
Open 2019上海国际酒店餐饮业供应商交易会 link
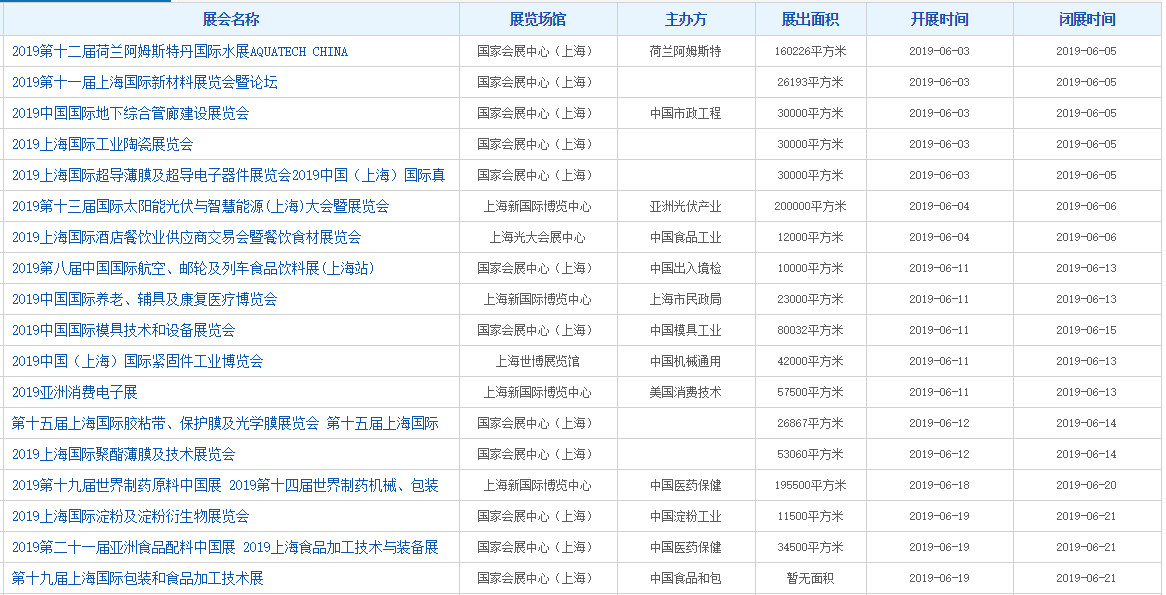pyautogui.click(x=187, y=237)
